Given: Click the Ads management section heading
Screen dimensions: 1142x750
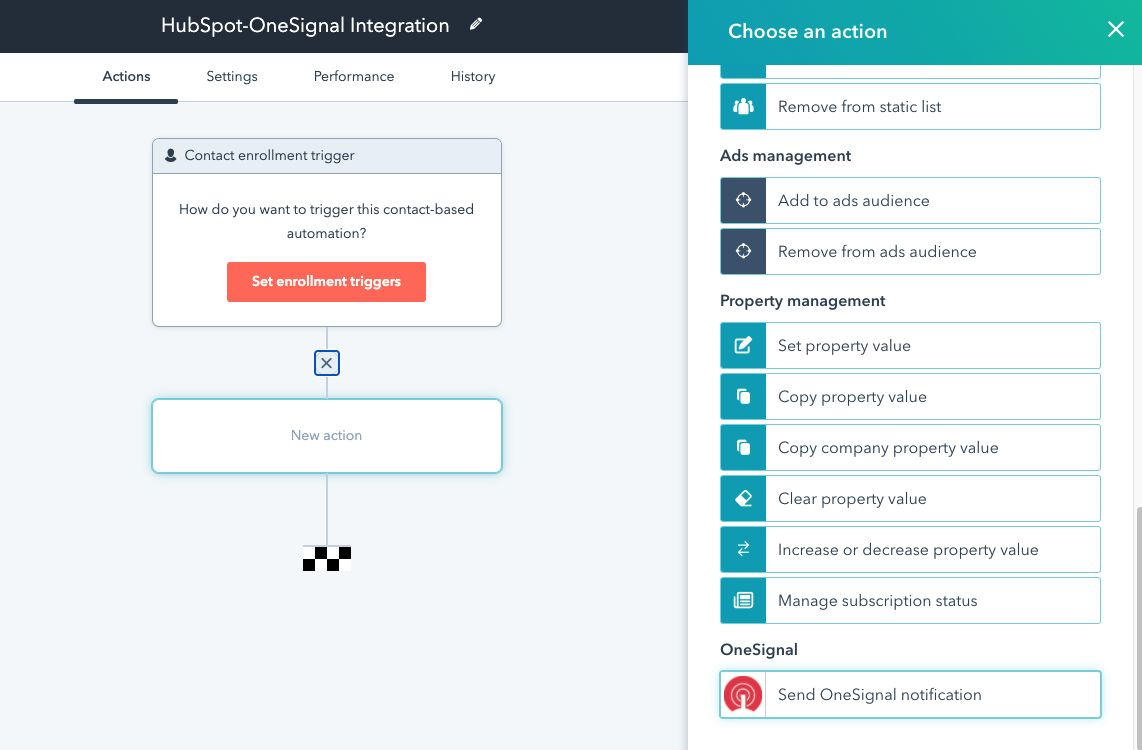Looking at the screenshot, I should (785, 156).
